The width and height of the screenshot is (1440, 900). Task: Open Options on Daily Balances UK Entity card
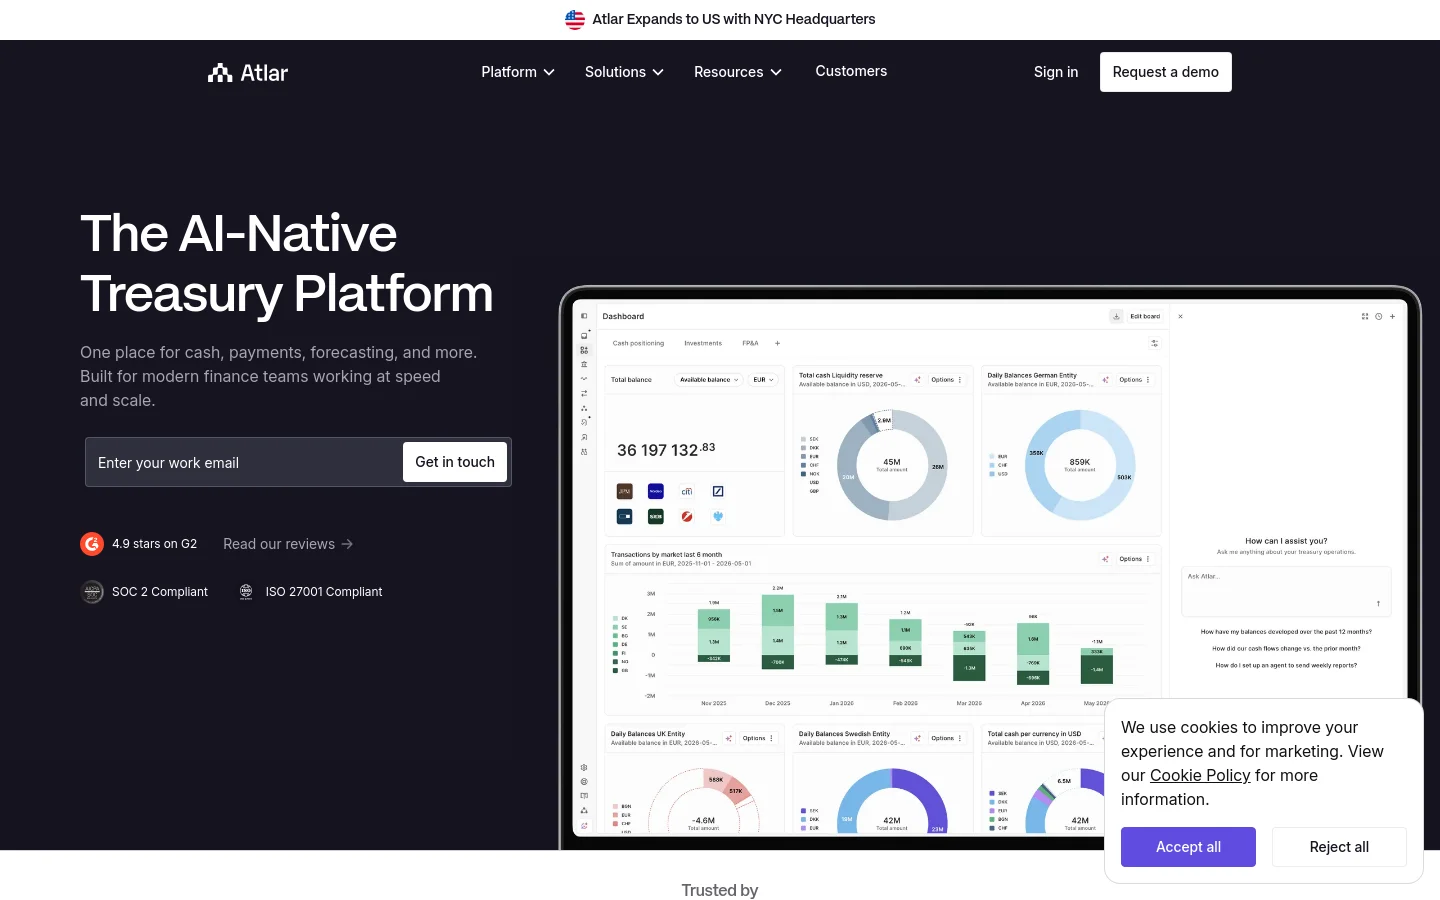(x=758, y=738)
